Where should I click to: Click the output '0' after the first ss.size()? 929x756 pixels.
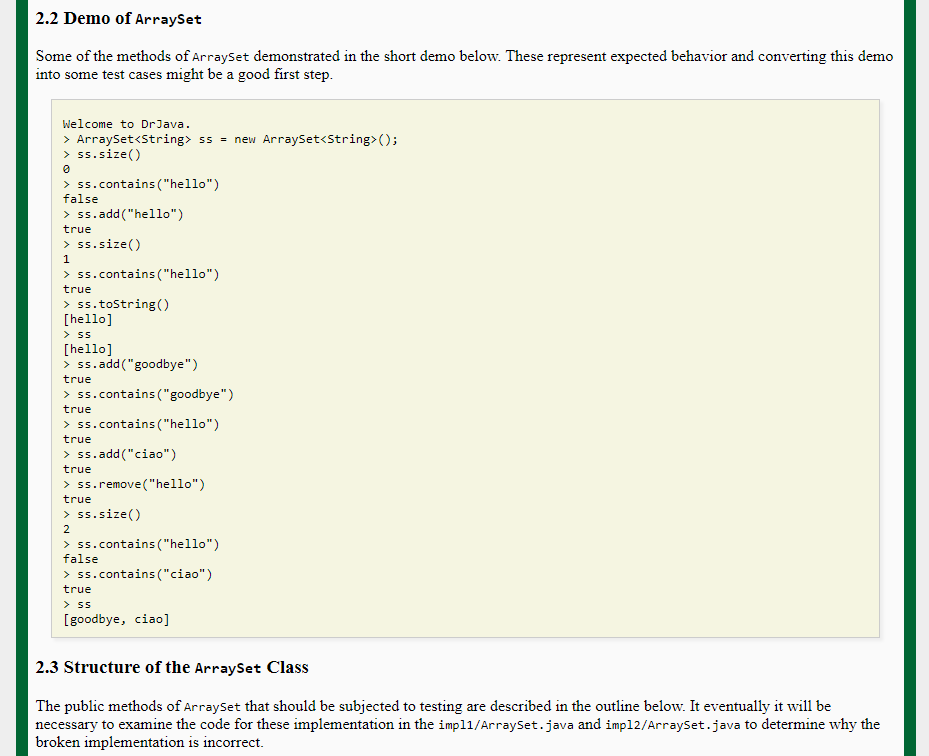click(66, 169)
